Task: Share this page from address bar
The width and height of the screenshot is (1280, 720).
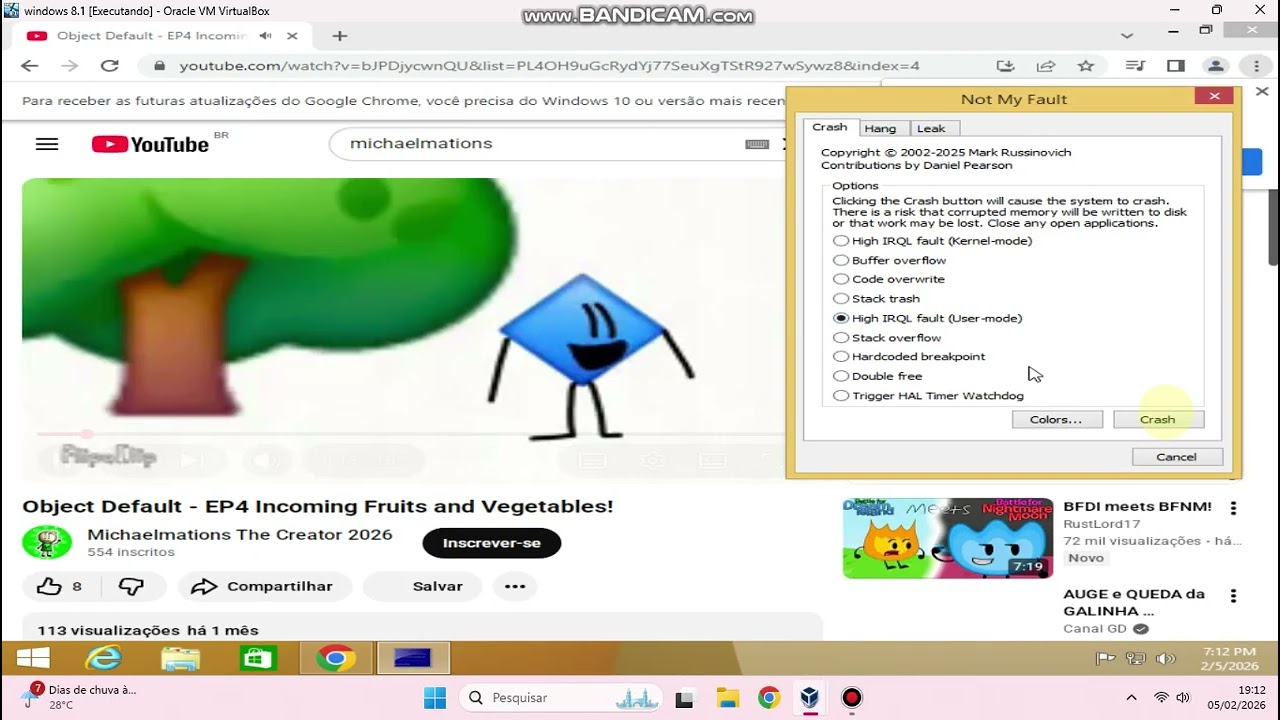Action: click(x=1046, y=66)
